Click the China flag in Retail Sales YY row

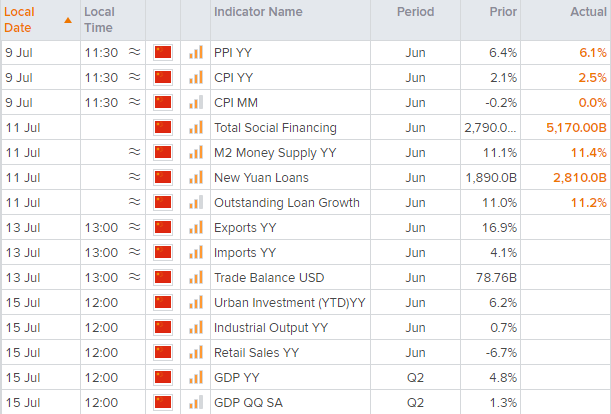163,352
